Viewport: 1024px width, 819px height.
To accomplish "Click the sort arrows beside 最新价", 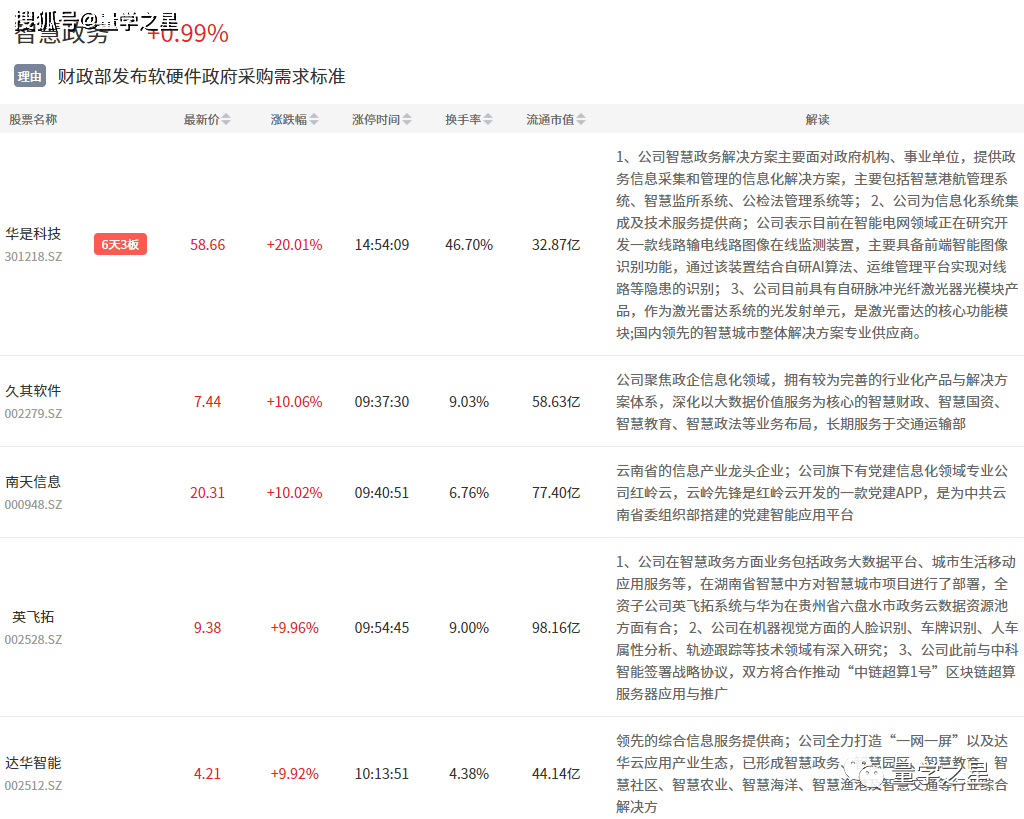I will (x=226, y=120).
